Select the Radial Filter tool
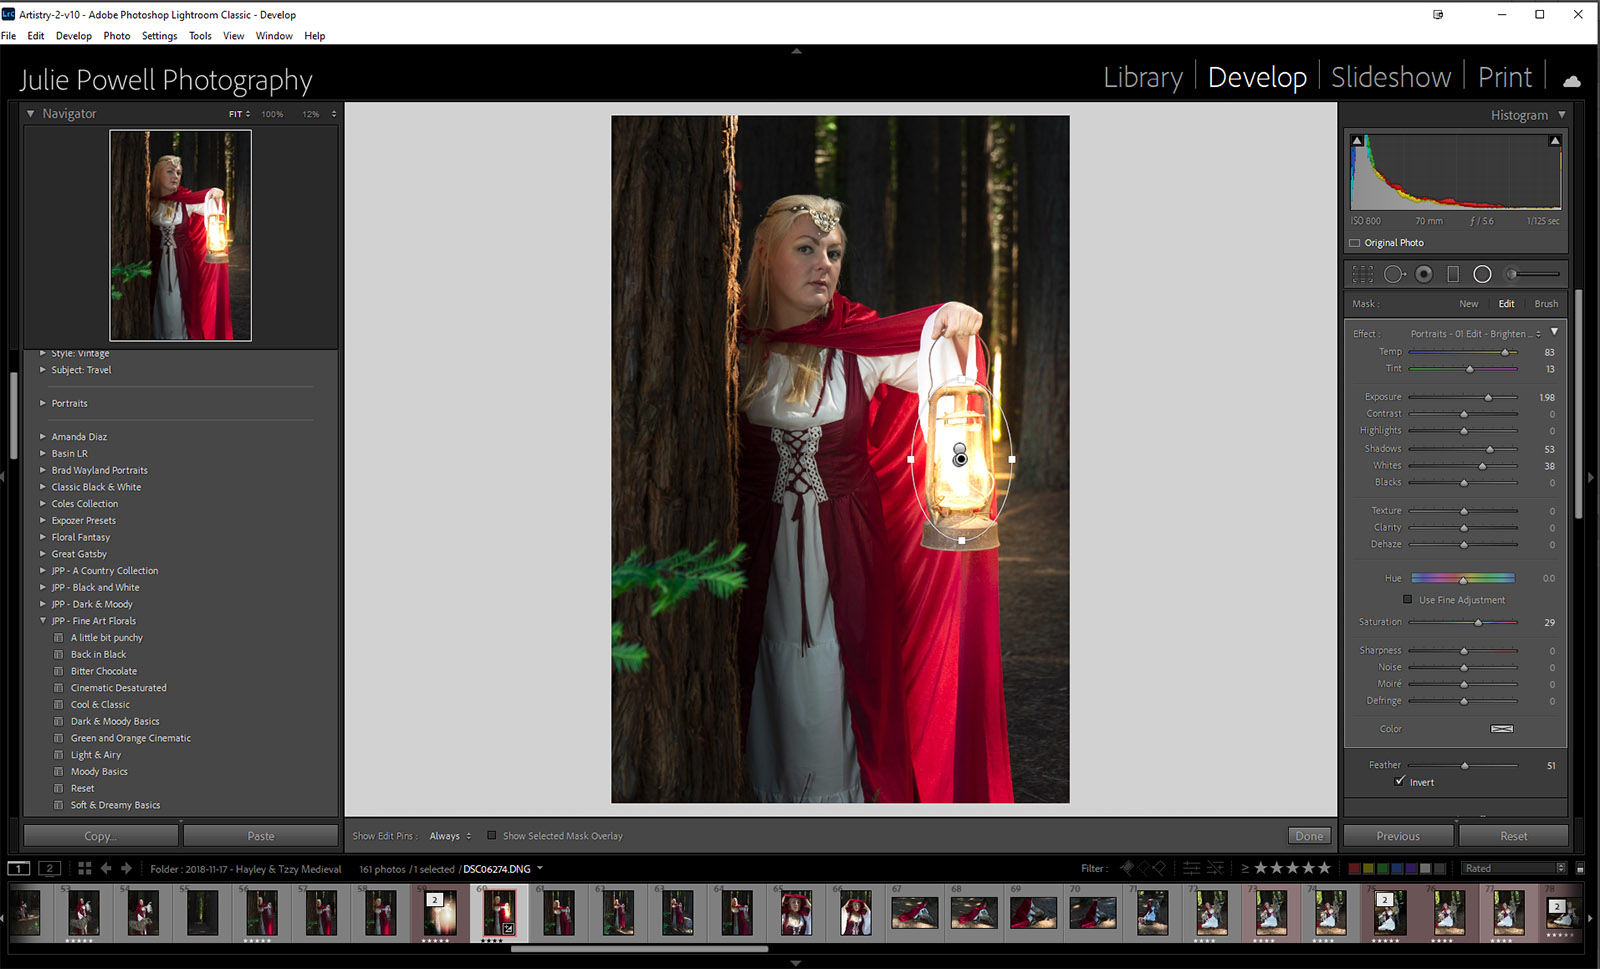The width and height of the screenshot is (1600, 969). click(x=1482, y=274)
